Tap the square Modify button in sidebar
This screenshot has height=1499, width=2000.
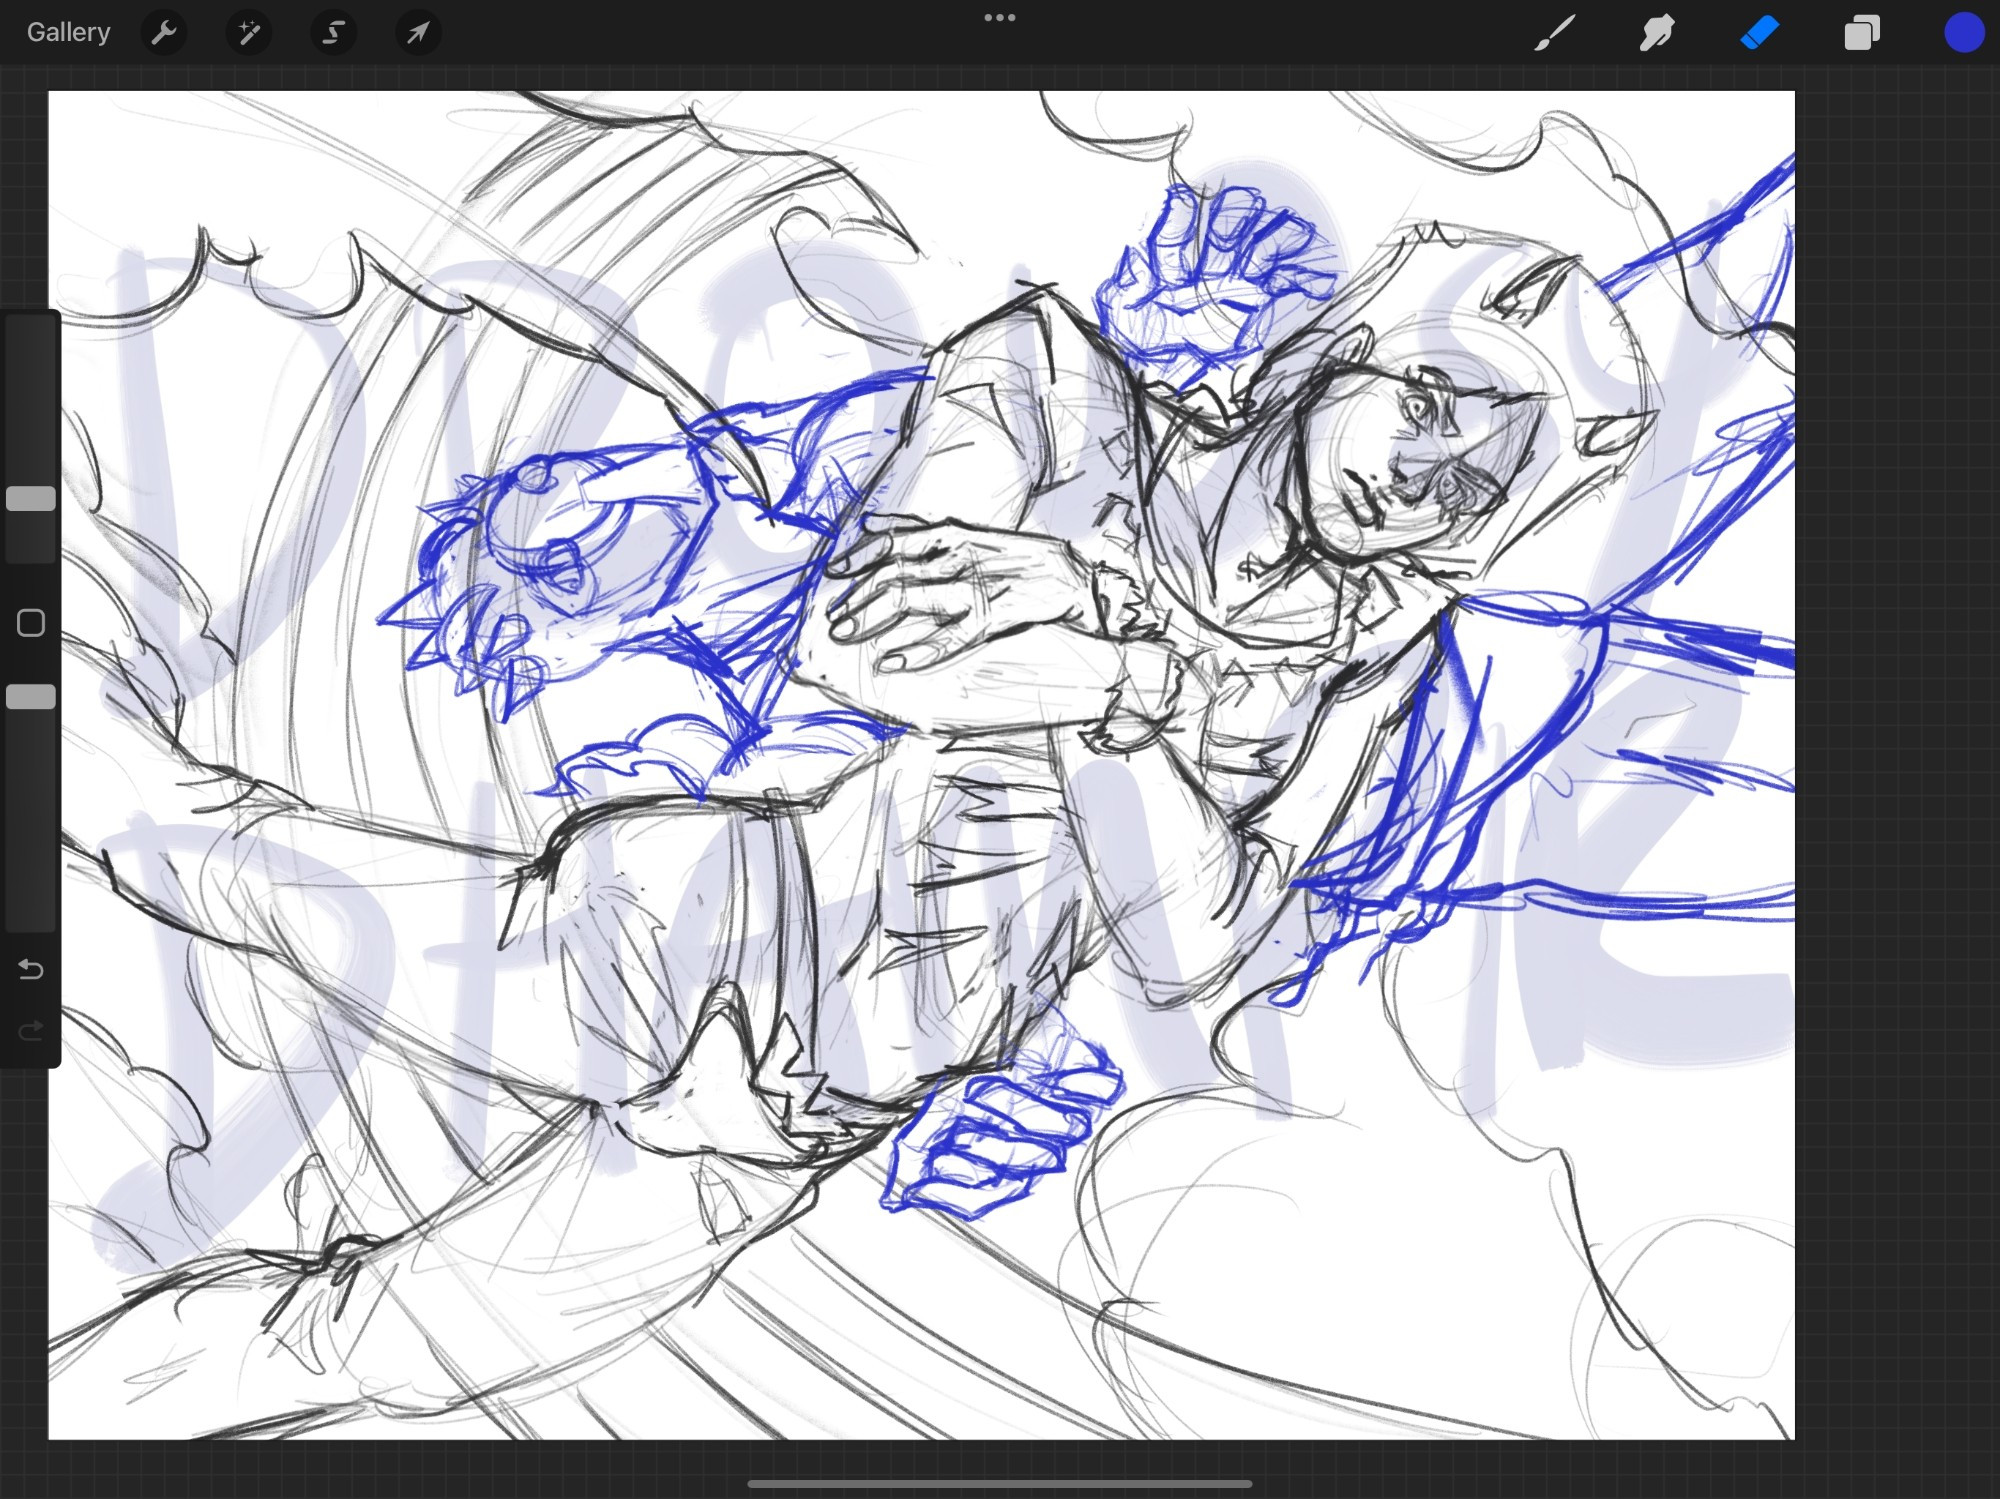coord(31,623)
